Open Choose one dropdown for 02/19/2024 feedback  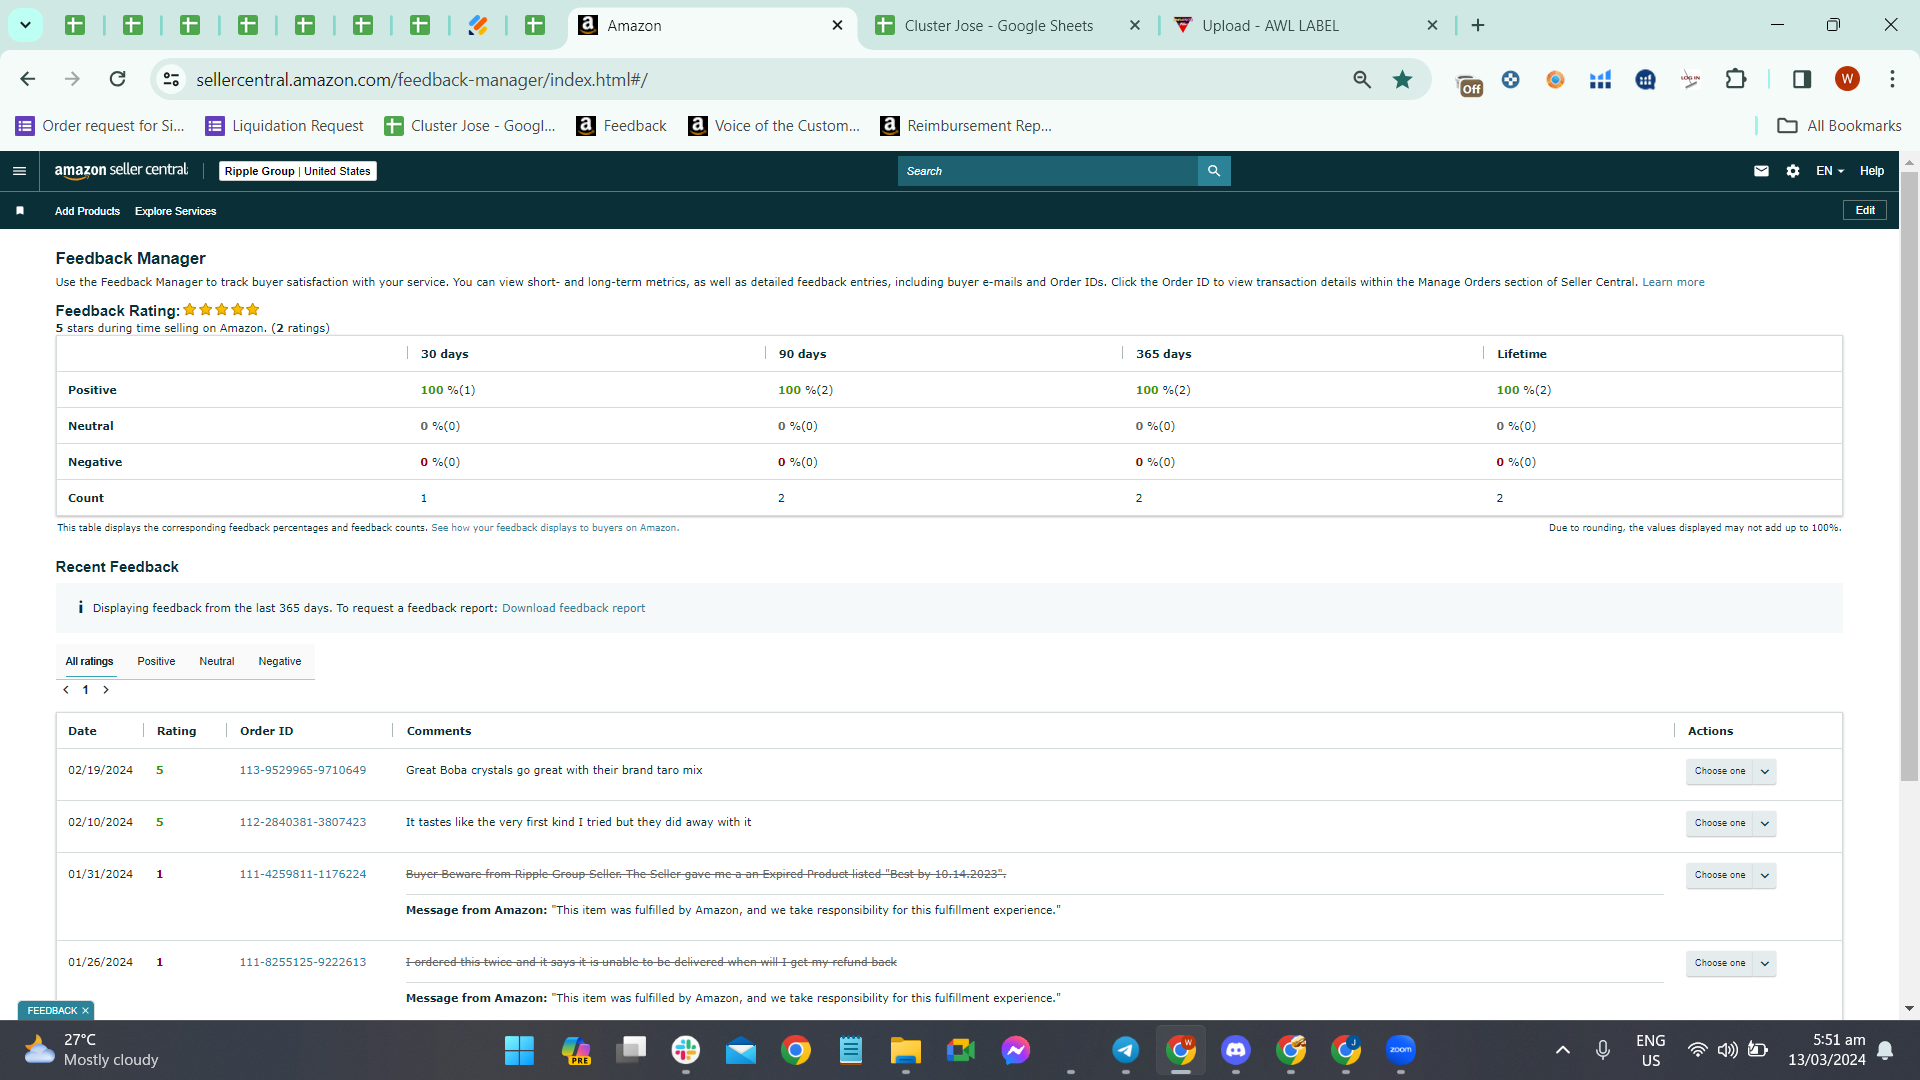point(1730,771)
